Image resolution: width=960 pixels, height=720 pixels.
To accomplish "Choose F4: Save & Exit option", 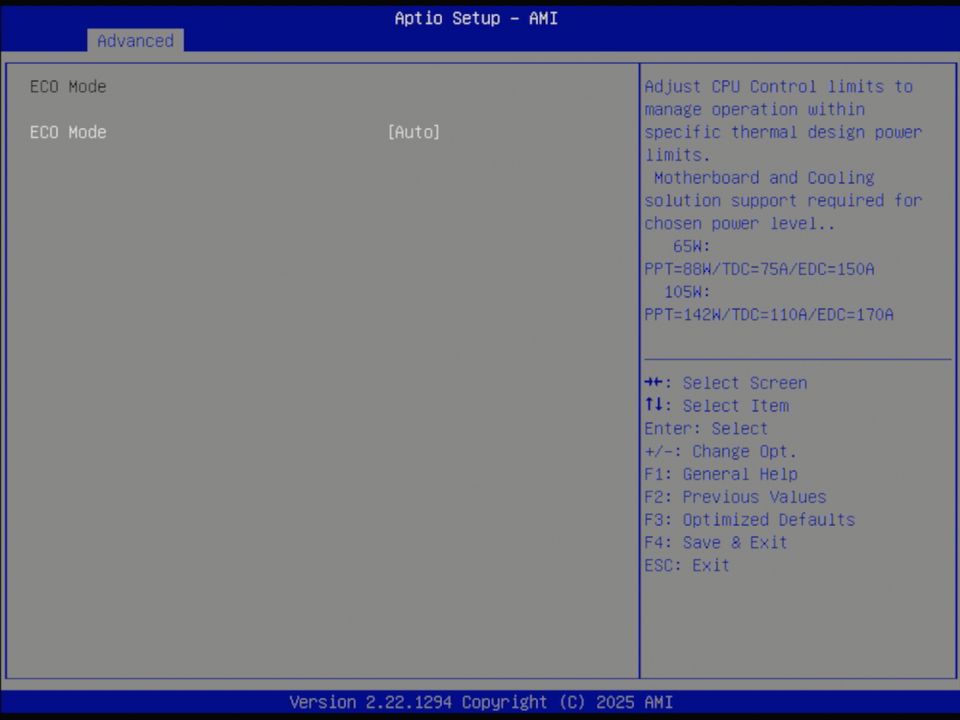I will (715, 542).
